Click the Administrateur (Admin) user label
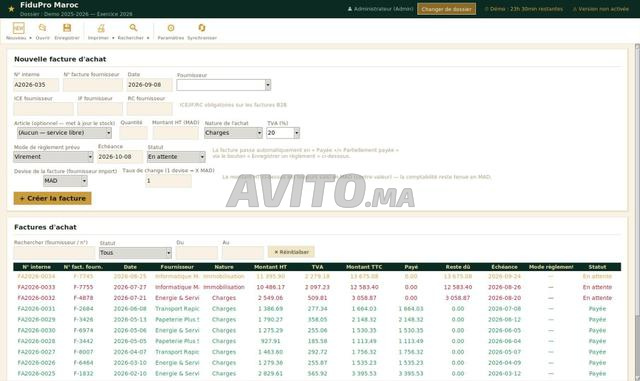This screenshot has height=381, width=640. [x=380, y=9]
